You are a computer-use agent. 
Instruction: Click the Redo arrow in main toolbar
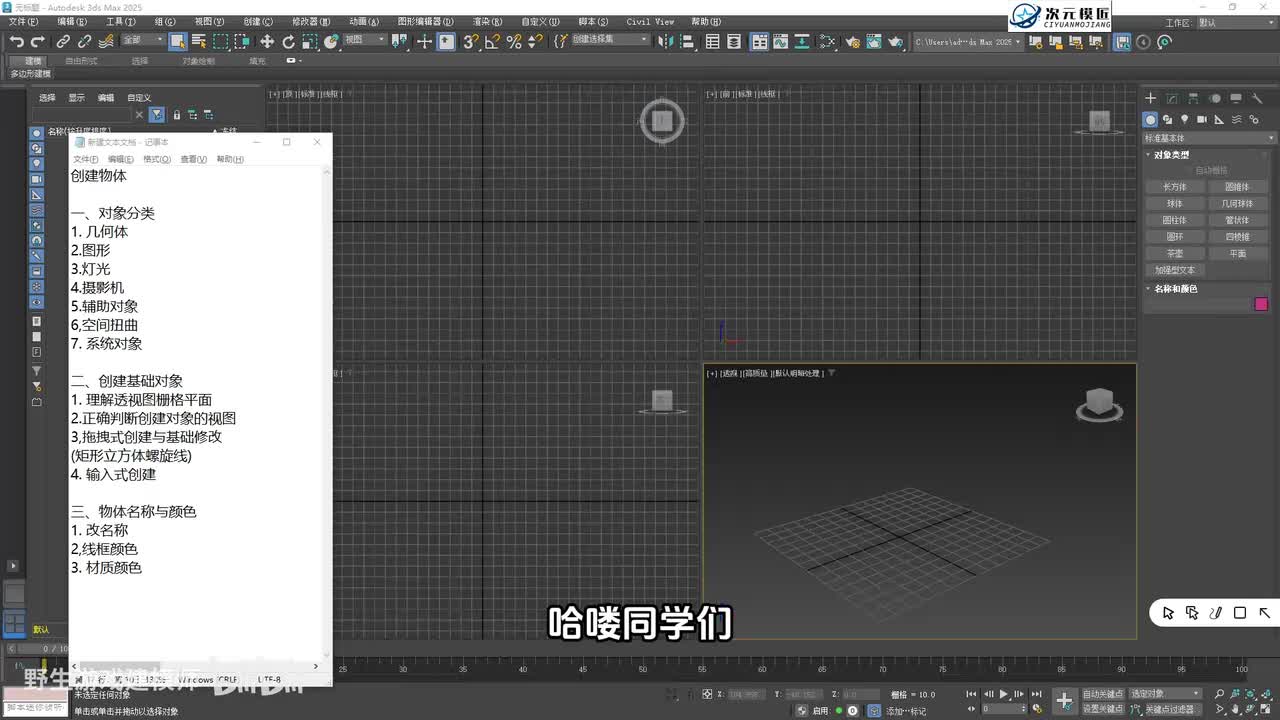(38, 41)
